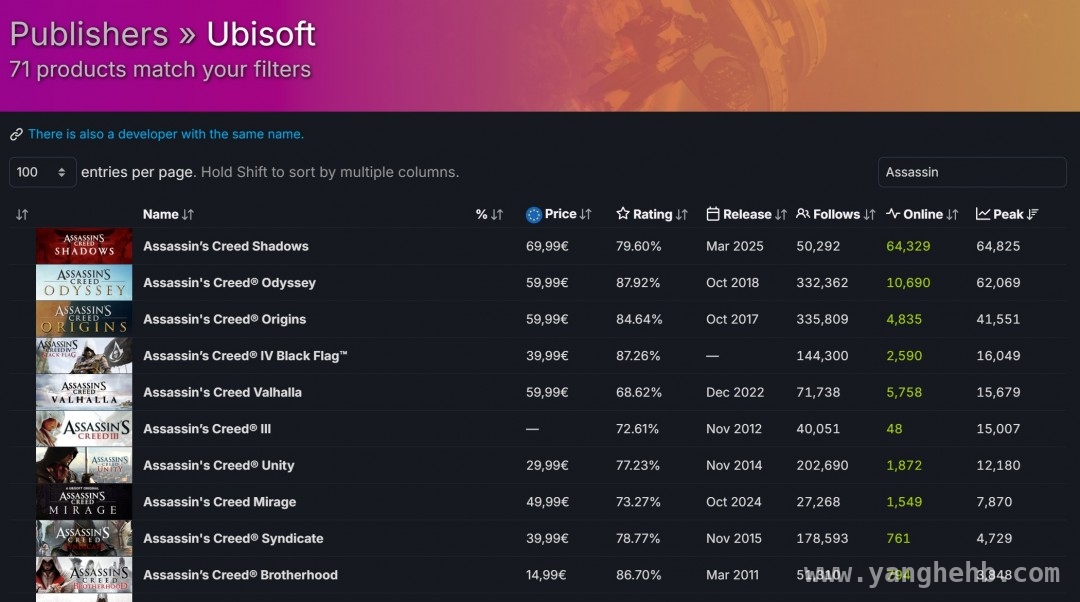Screen dimensions: 1080x602
Task: Click the Valhalla game thumbnail
Action: pyautogui.click(x=84, y=392)
